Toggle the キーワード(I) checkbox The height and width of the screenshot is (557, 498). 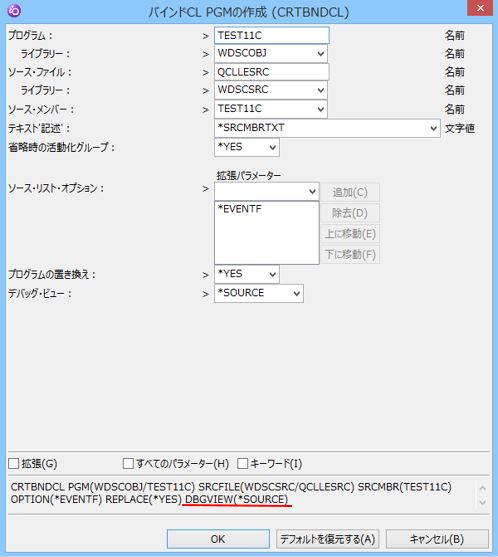click(242, 463)
